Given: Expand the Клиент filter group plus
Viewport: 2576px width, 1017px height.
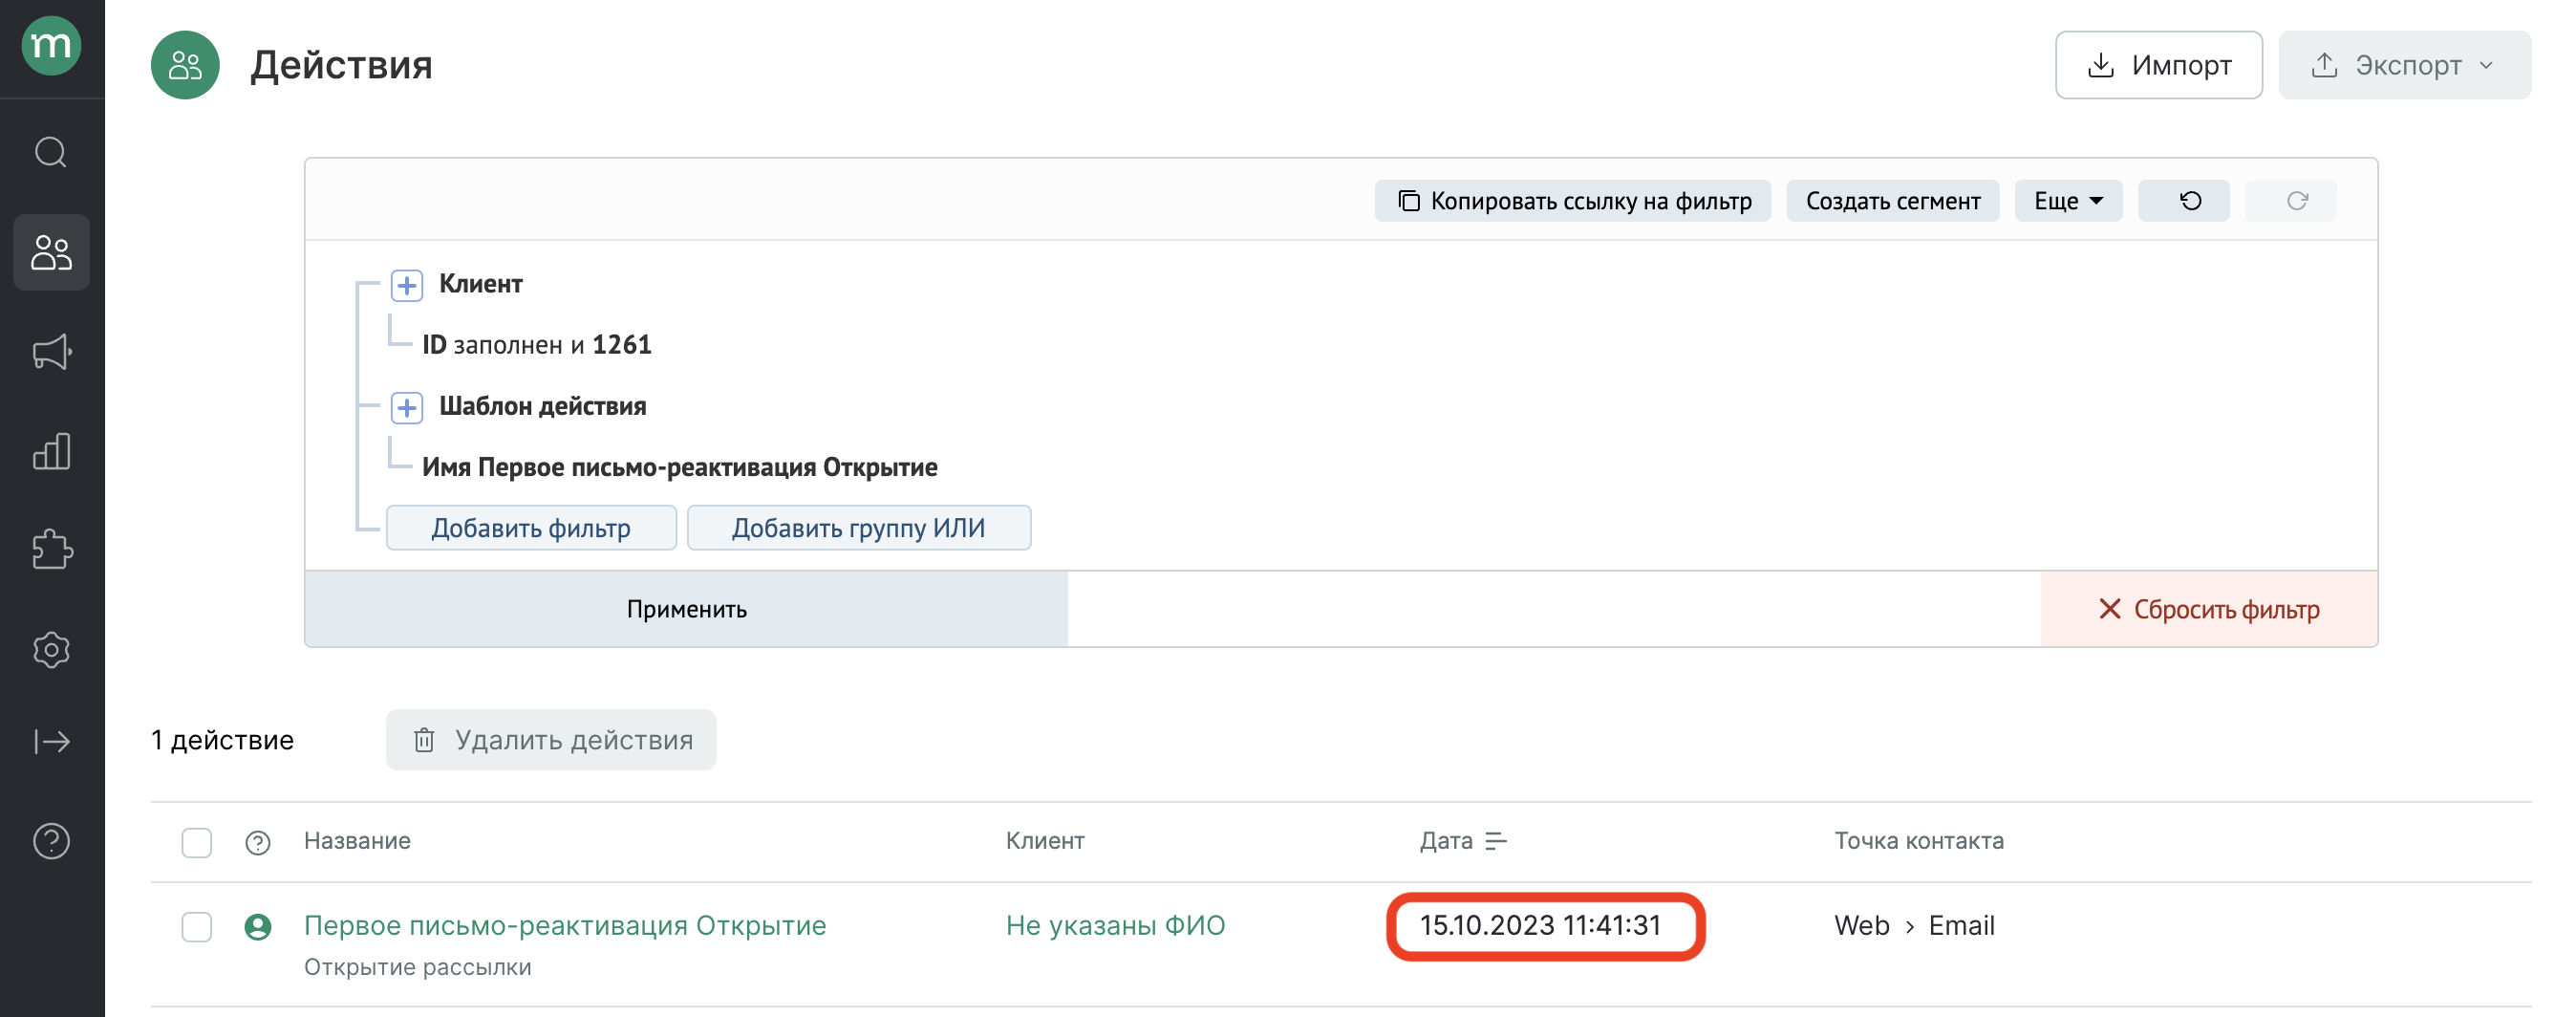Looking at the screenshot, I should (406, 285).
